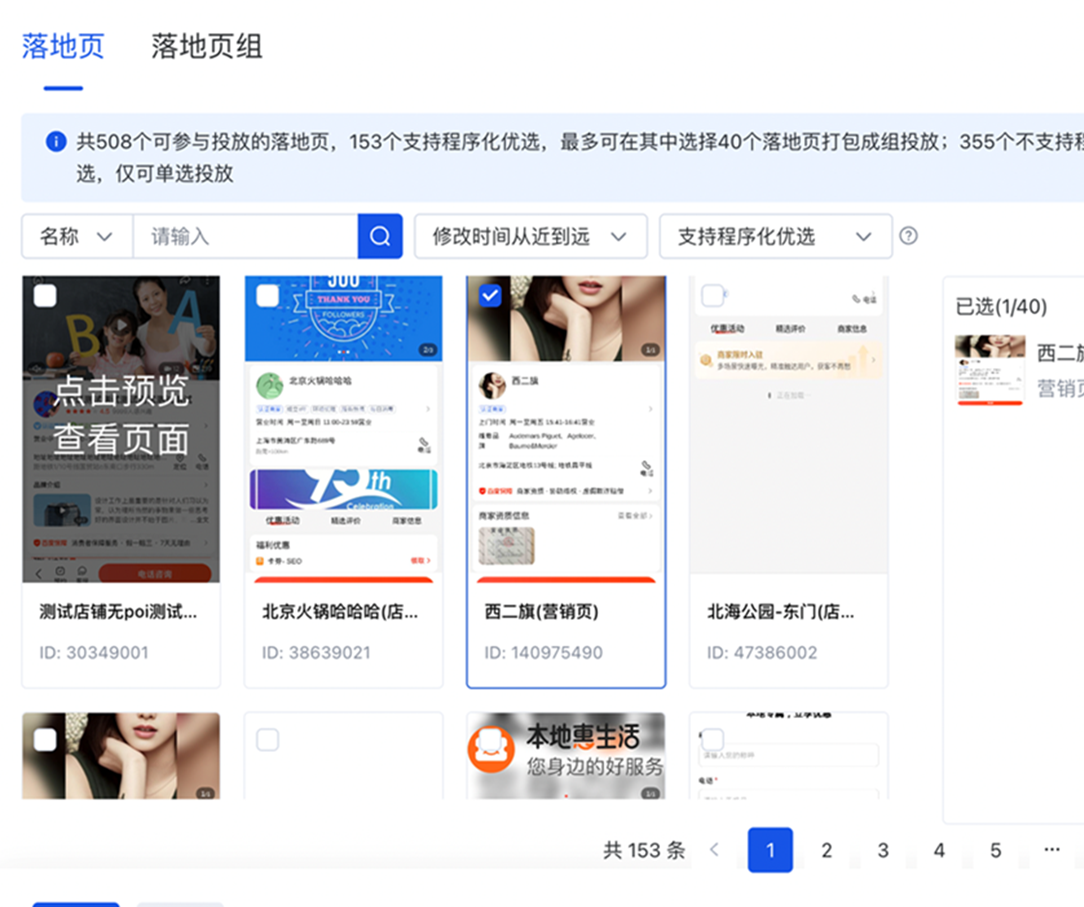Click the 北京火锅哈哈哈 shop avatar icon
Viewport: 1084px width, 907px height.
pos(268,385)
